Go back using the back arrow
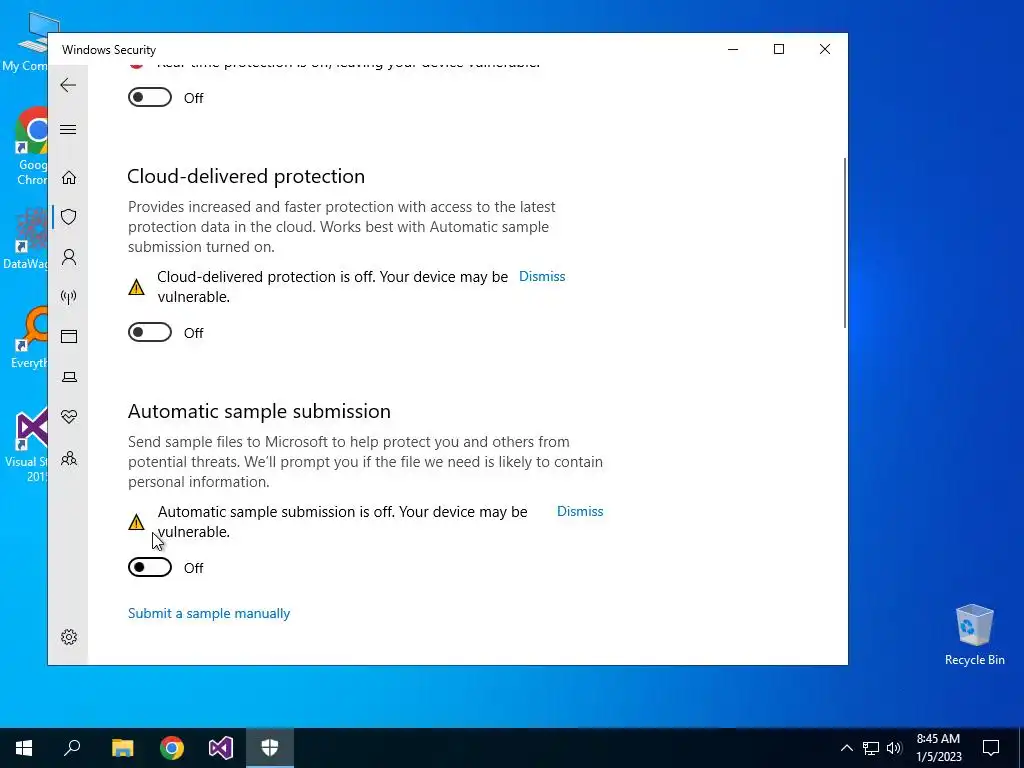Screen dimensions: 1024x768 (x=68, y=85)
